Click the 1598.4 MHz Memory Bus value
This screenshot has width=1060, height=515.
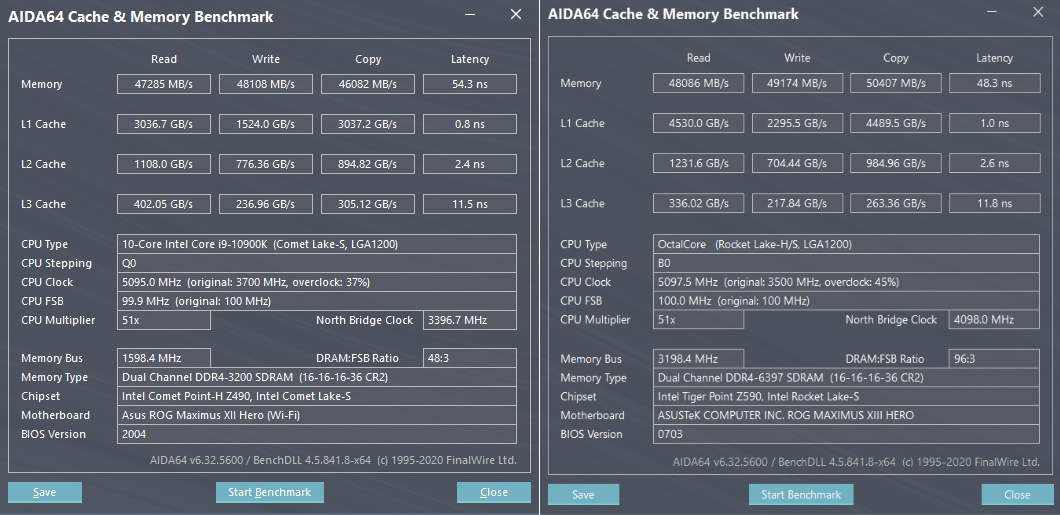(164, 358)
